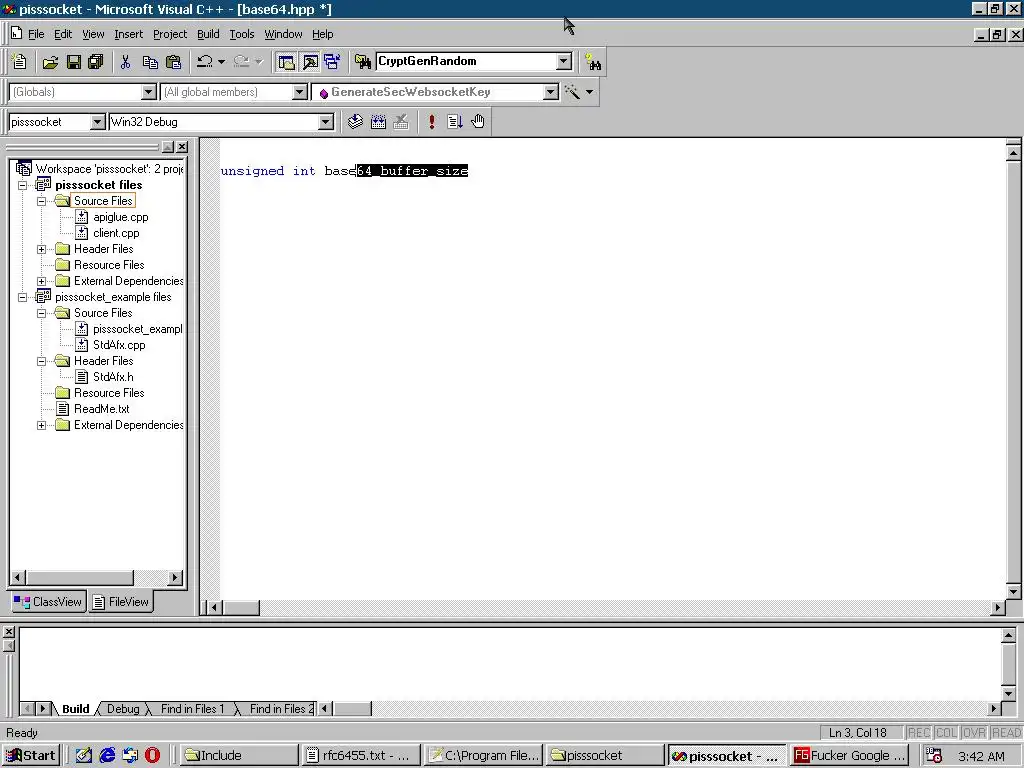Open the GenerateSecWebsocketKey members dropdown

pos(551,92)
